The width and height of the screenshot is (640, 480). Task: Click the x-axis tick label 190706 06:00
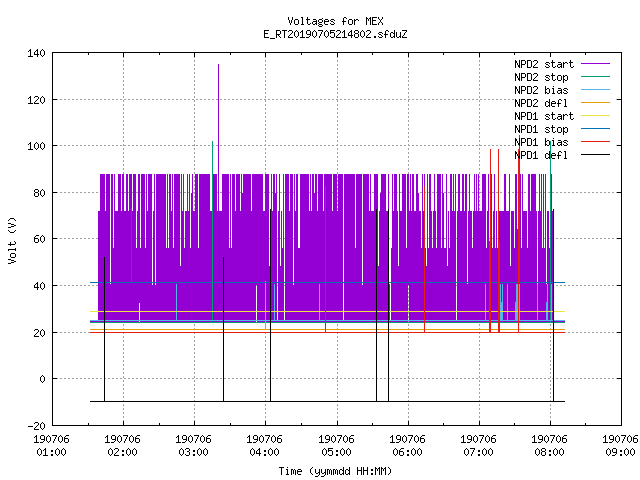(x=407, y=446)
